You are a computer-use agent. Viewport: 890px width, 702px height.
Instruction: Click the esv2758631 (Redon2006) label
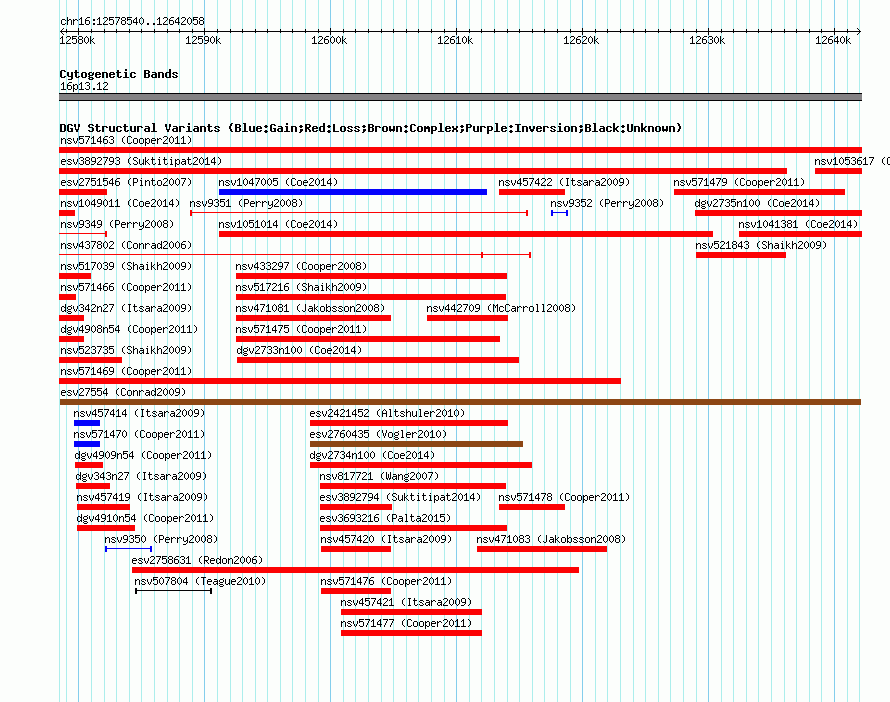click(x=197, y=560)
